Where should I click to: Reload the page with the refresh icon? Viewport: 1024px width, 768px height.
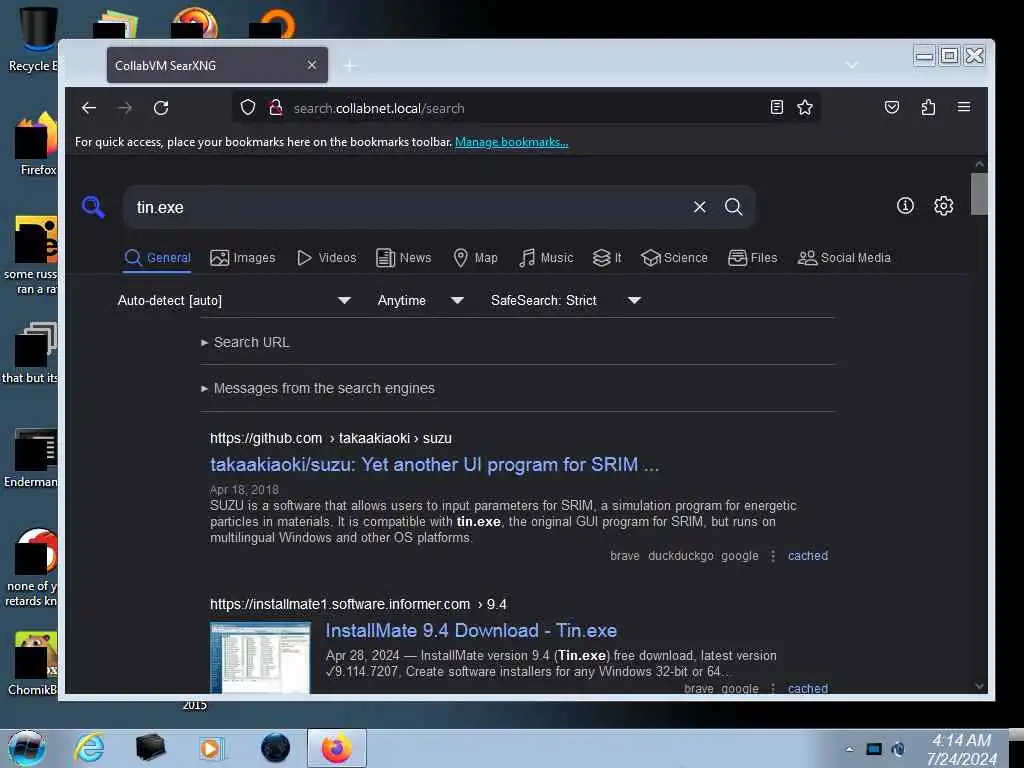click(x=161, y=108)
